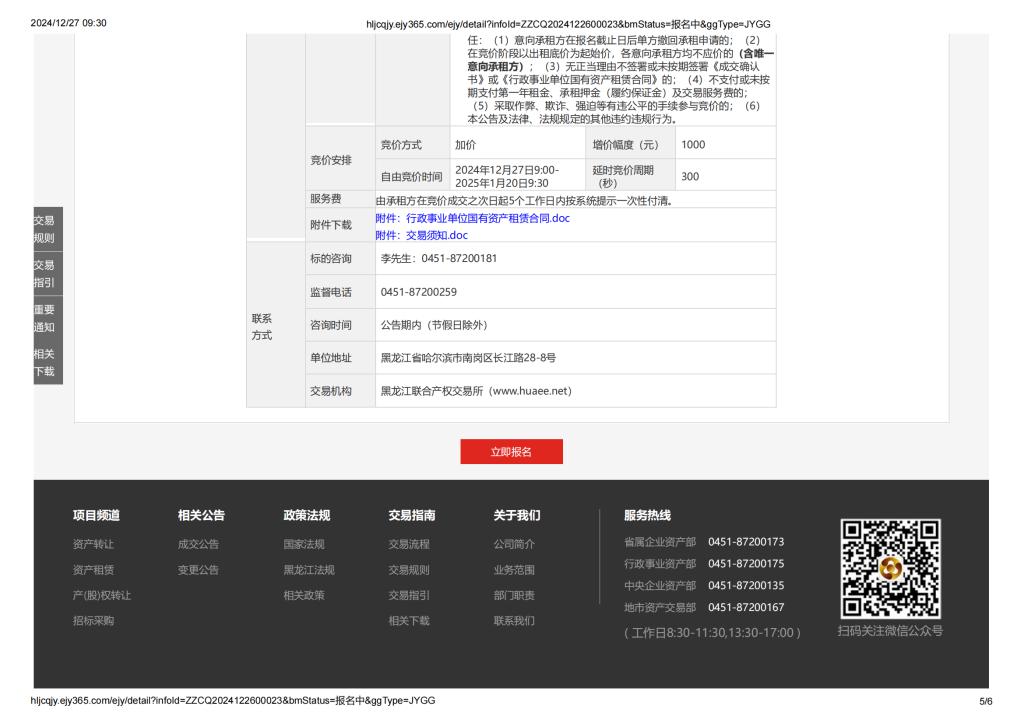Open 联系我们 footer link

[x=514, y=620]
